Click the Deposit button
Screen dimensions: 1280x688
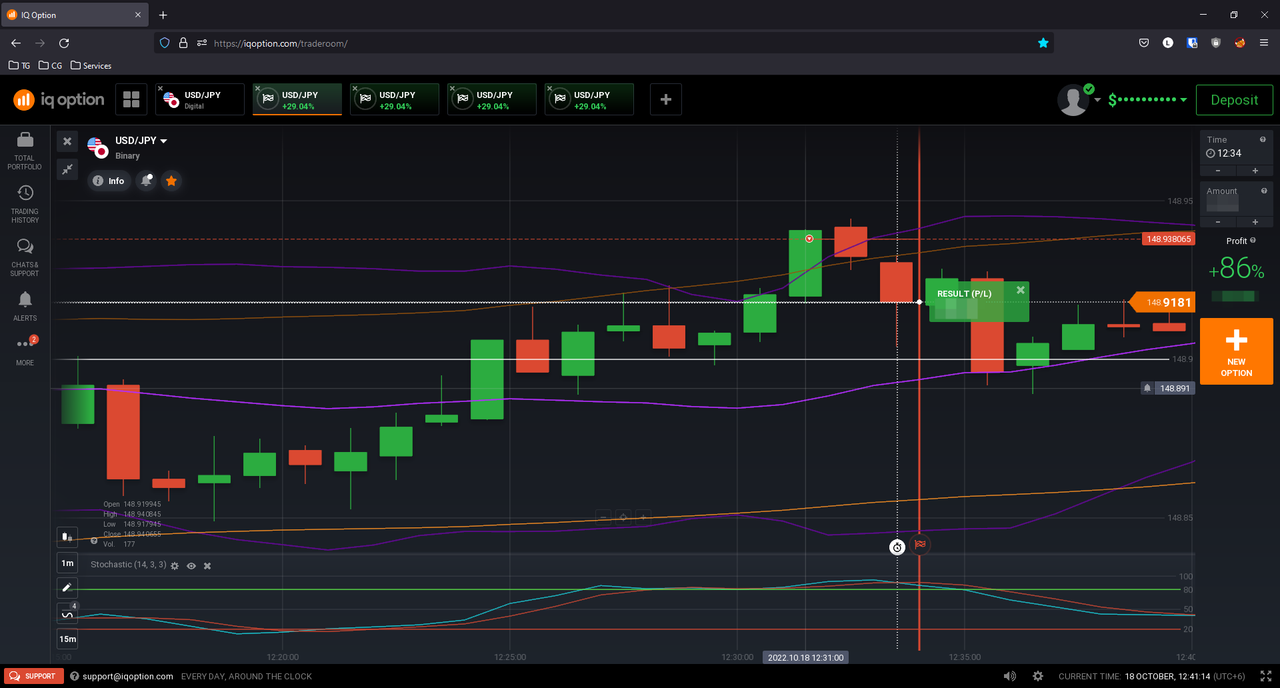[x=1234, y=100]
